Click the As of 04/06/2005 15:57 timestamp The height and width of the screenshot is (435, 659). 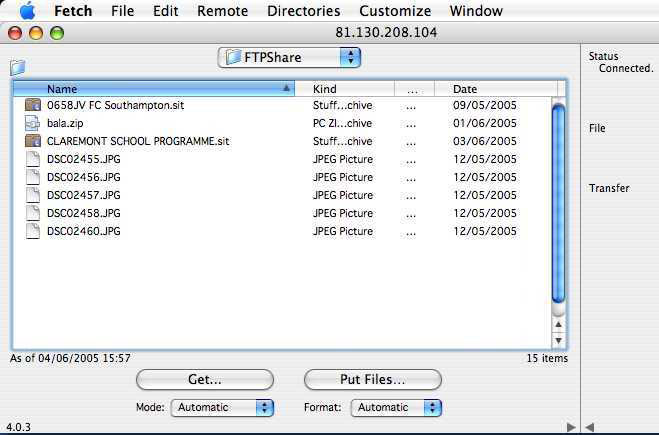click(x=70, y=358)
